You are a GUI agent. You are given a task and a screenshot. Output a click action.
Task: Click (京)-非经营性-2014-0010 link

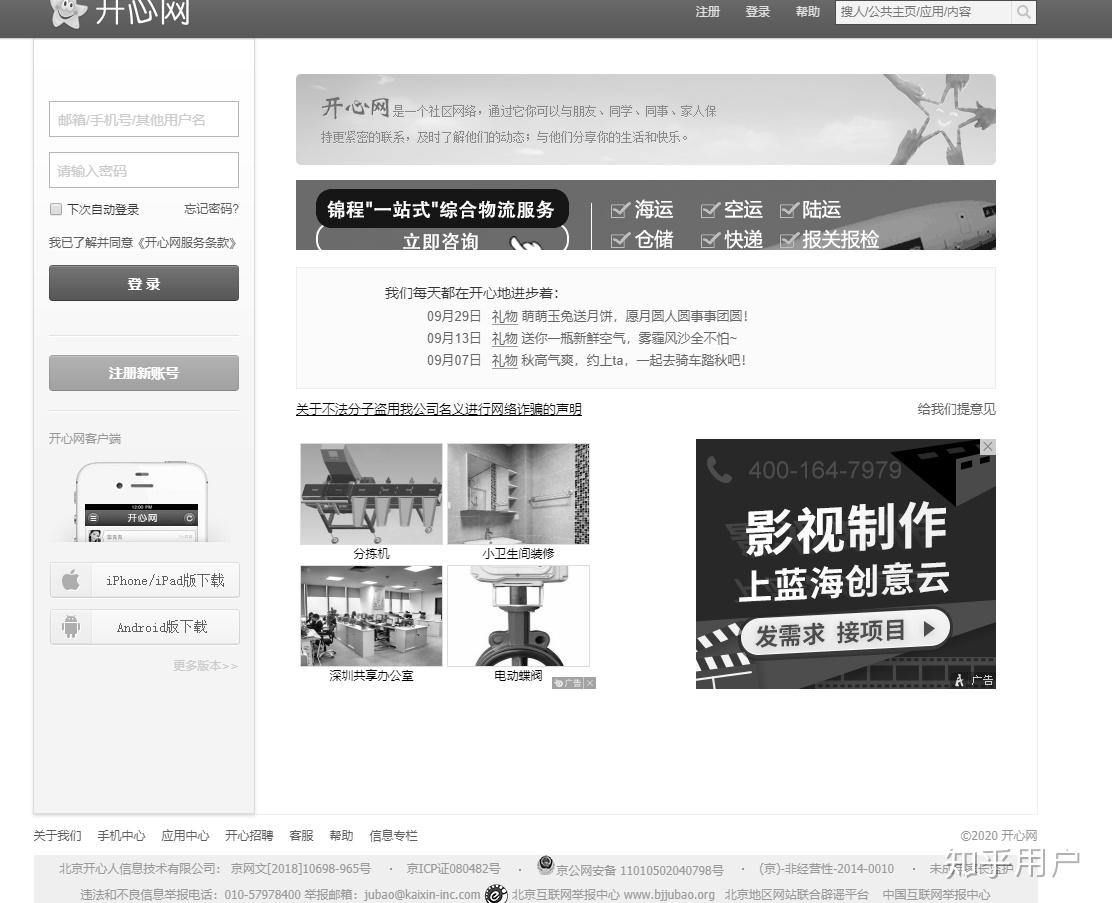tap(826, 869)
